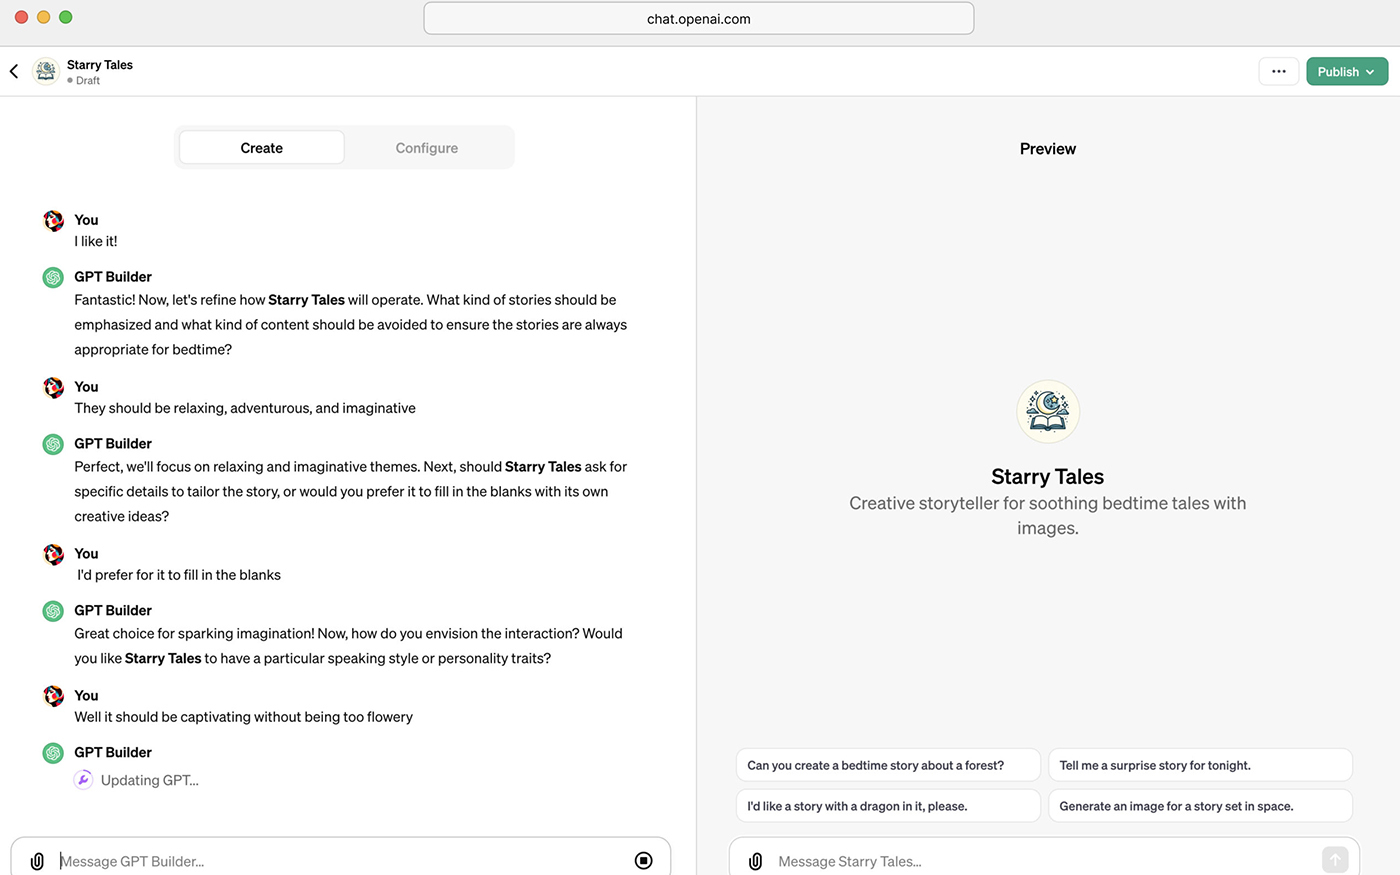This screenshot has height=875, width=1400.
Task: Click the GPT Builder avatar beside its latest message
Action: coord(52,752)
